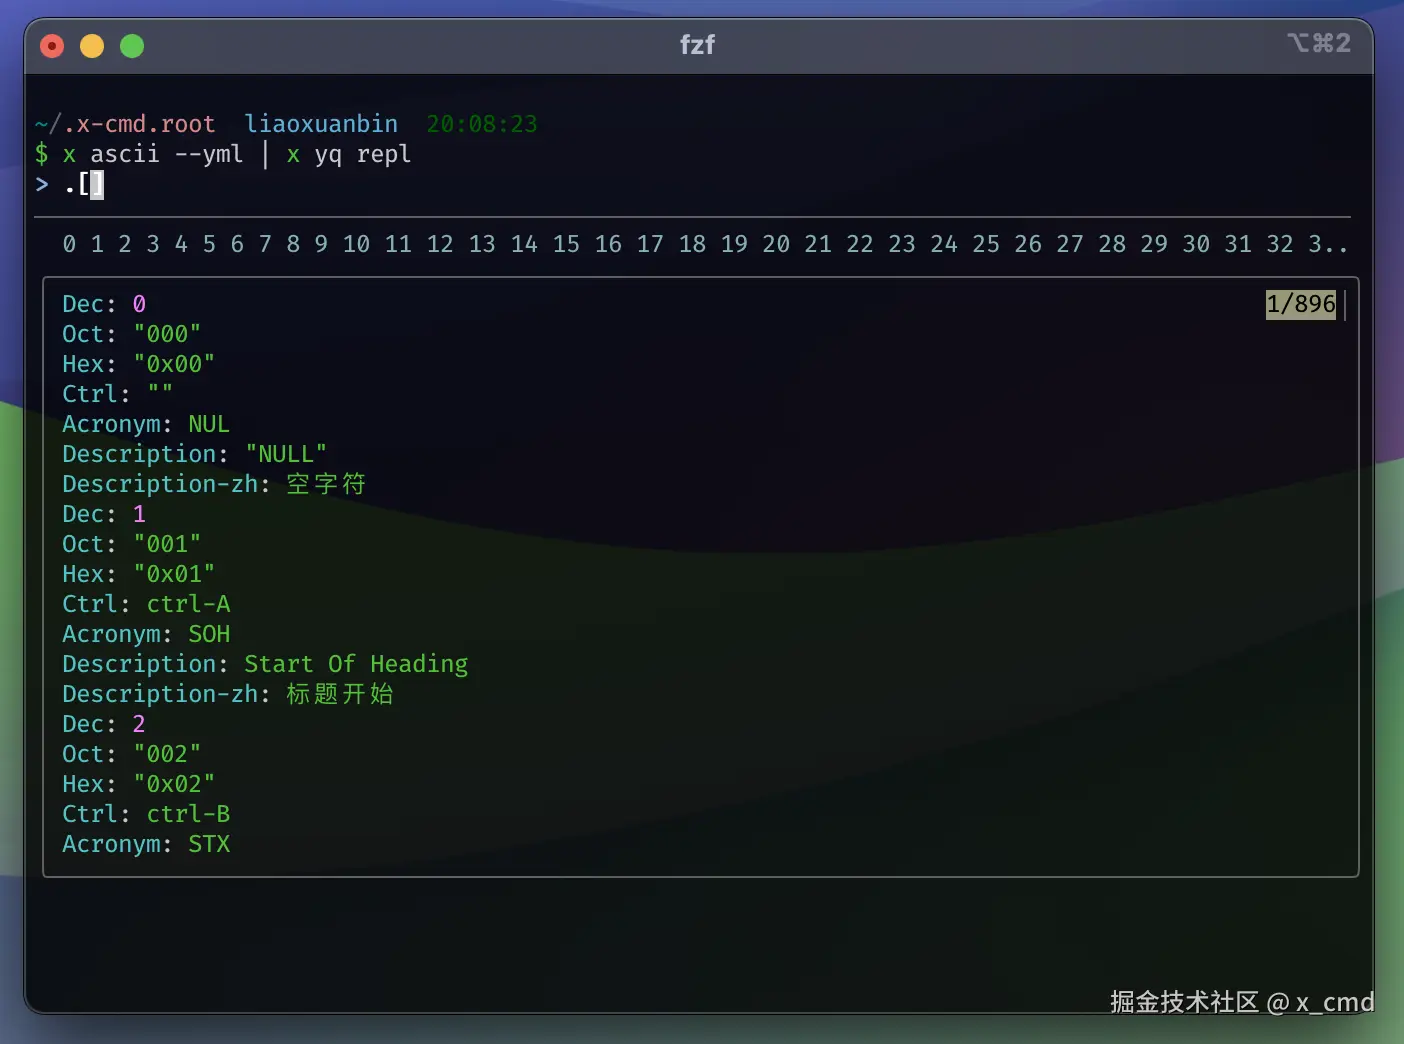Click the line Acronym: NUL
The width and height of the screenshot is (1404, 1044).
[x=146, y=424]
